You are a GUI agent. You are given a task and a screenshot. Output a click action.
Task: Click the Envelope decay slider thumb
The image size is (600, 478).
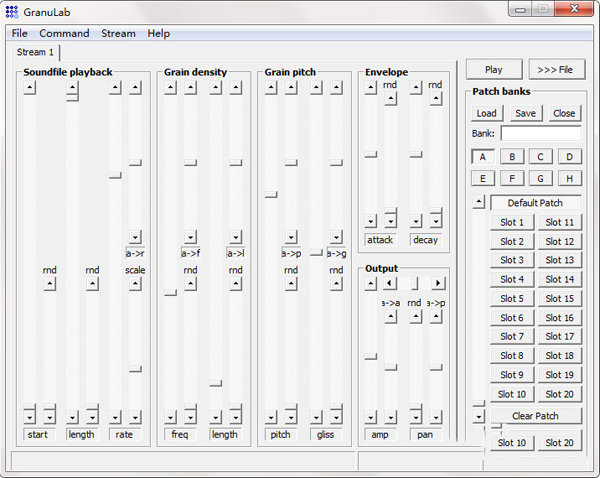[x=416, y=154]
